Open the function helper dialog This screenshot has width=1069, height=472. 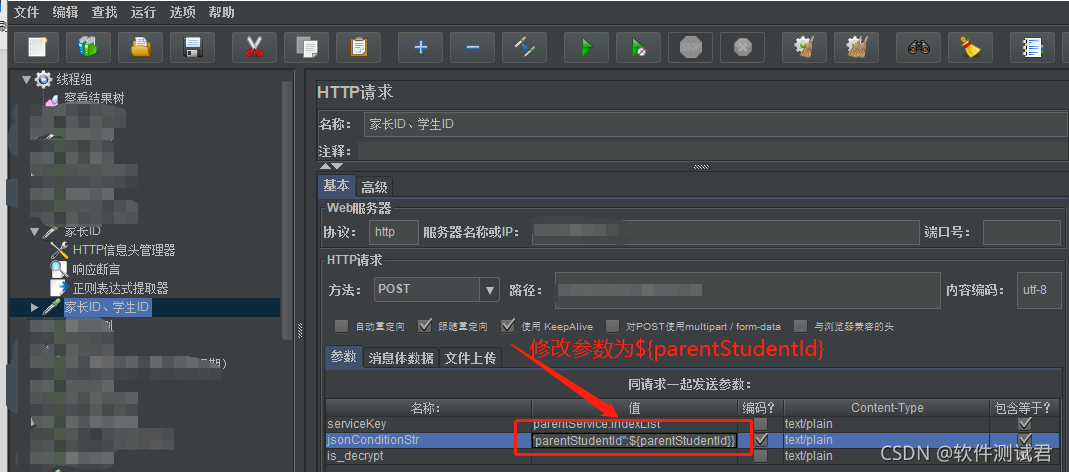tap(1033, 48)
